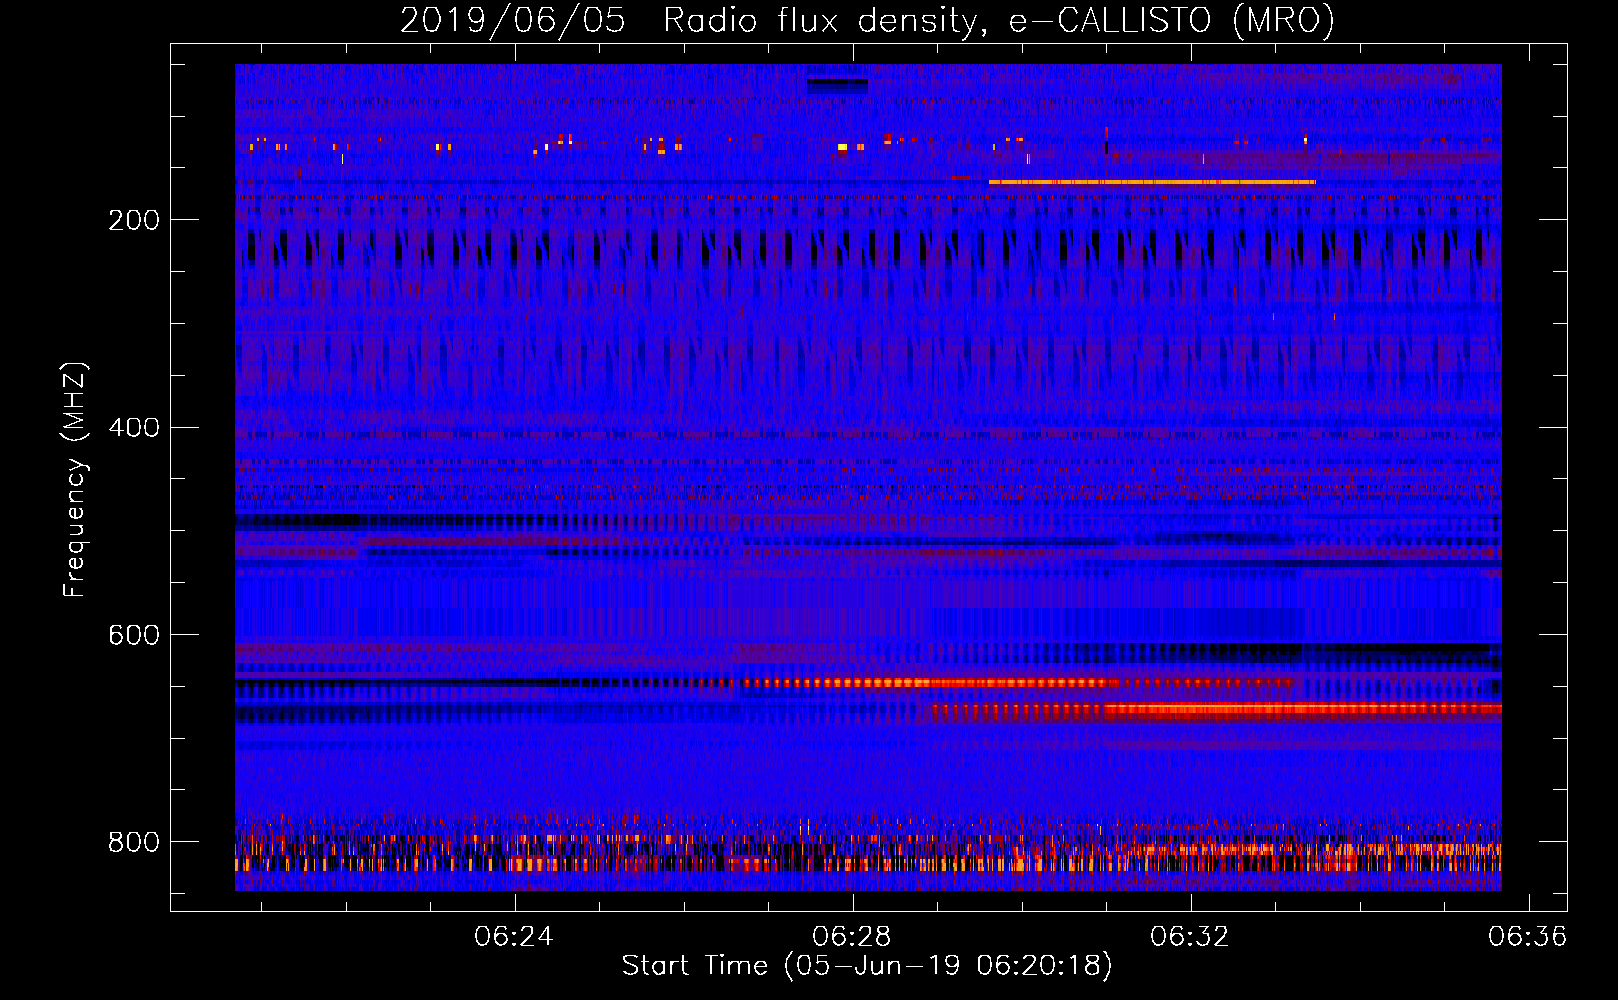Click the 600 frequency tick label
This screenshot has width=1618, height=1000.
coord(134,636)
